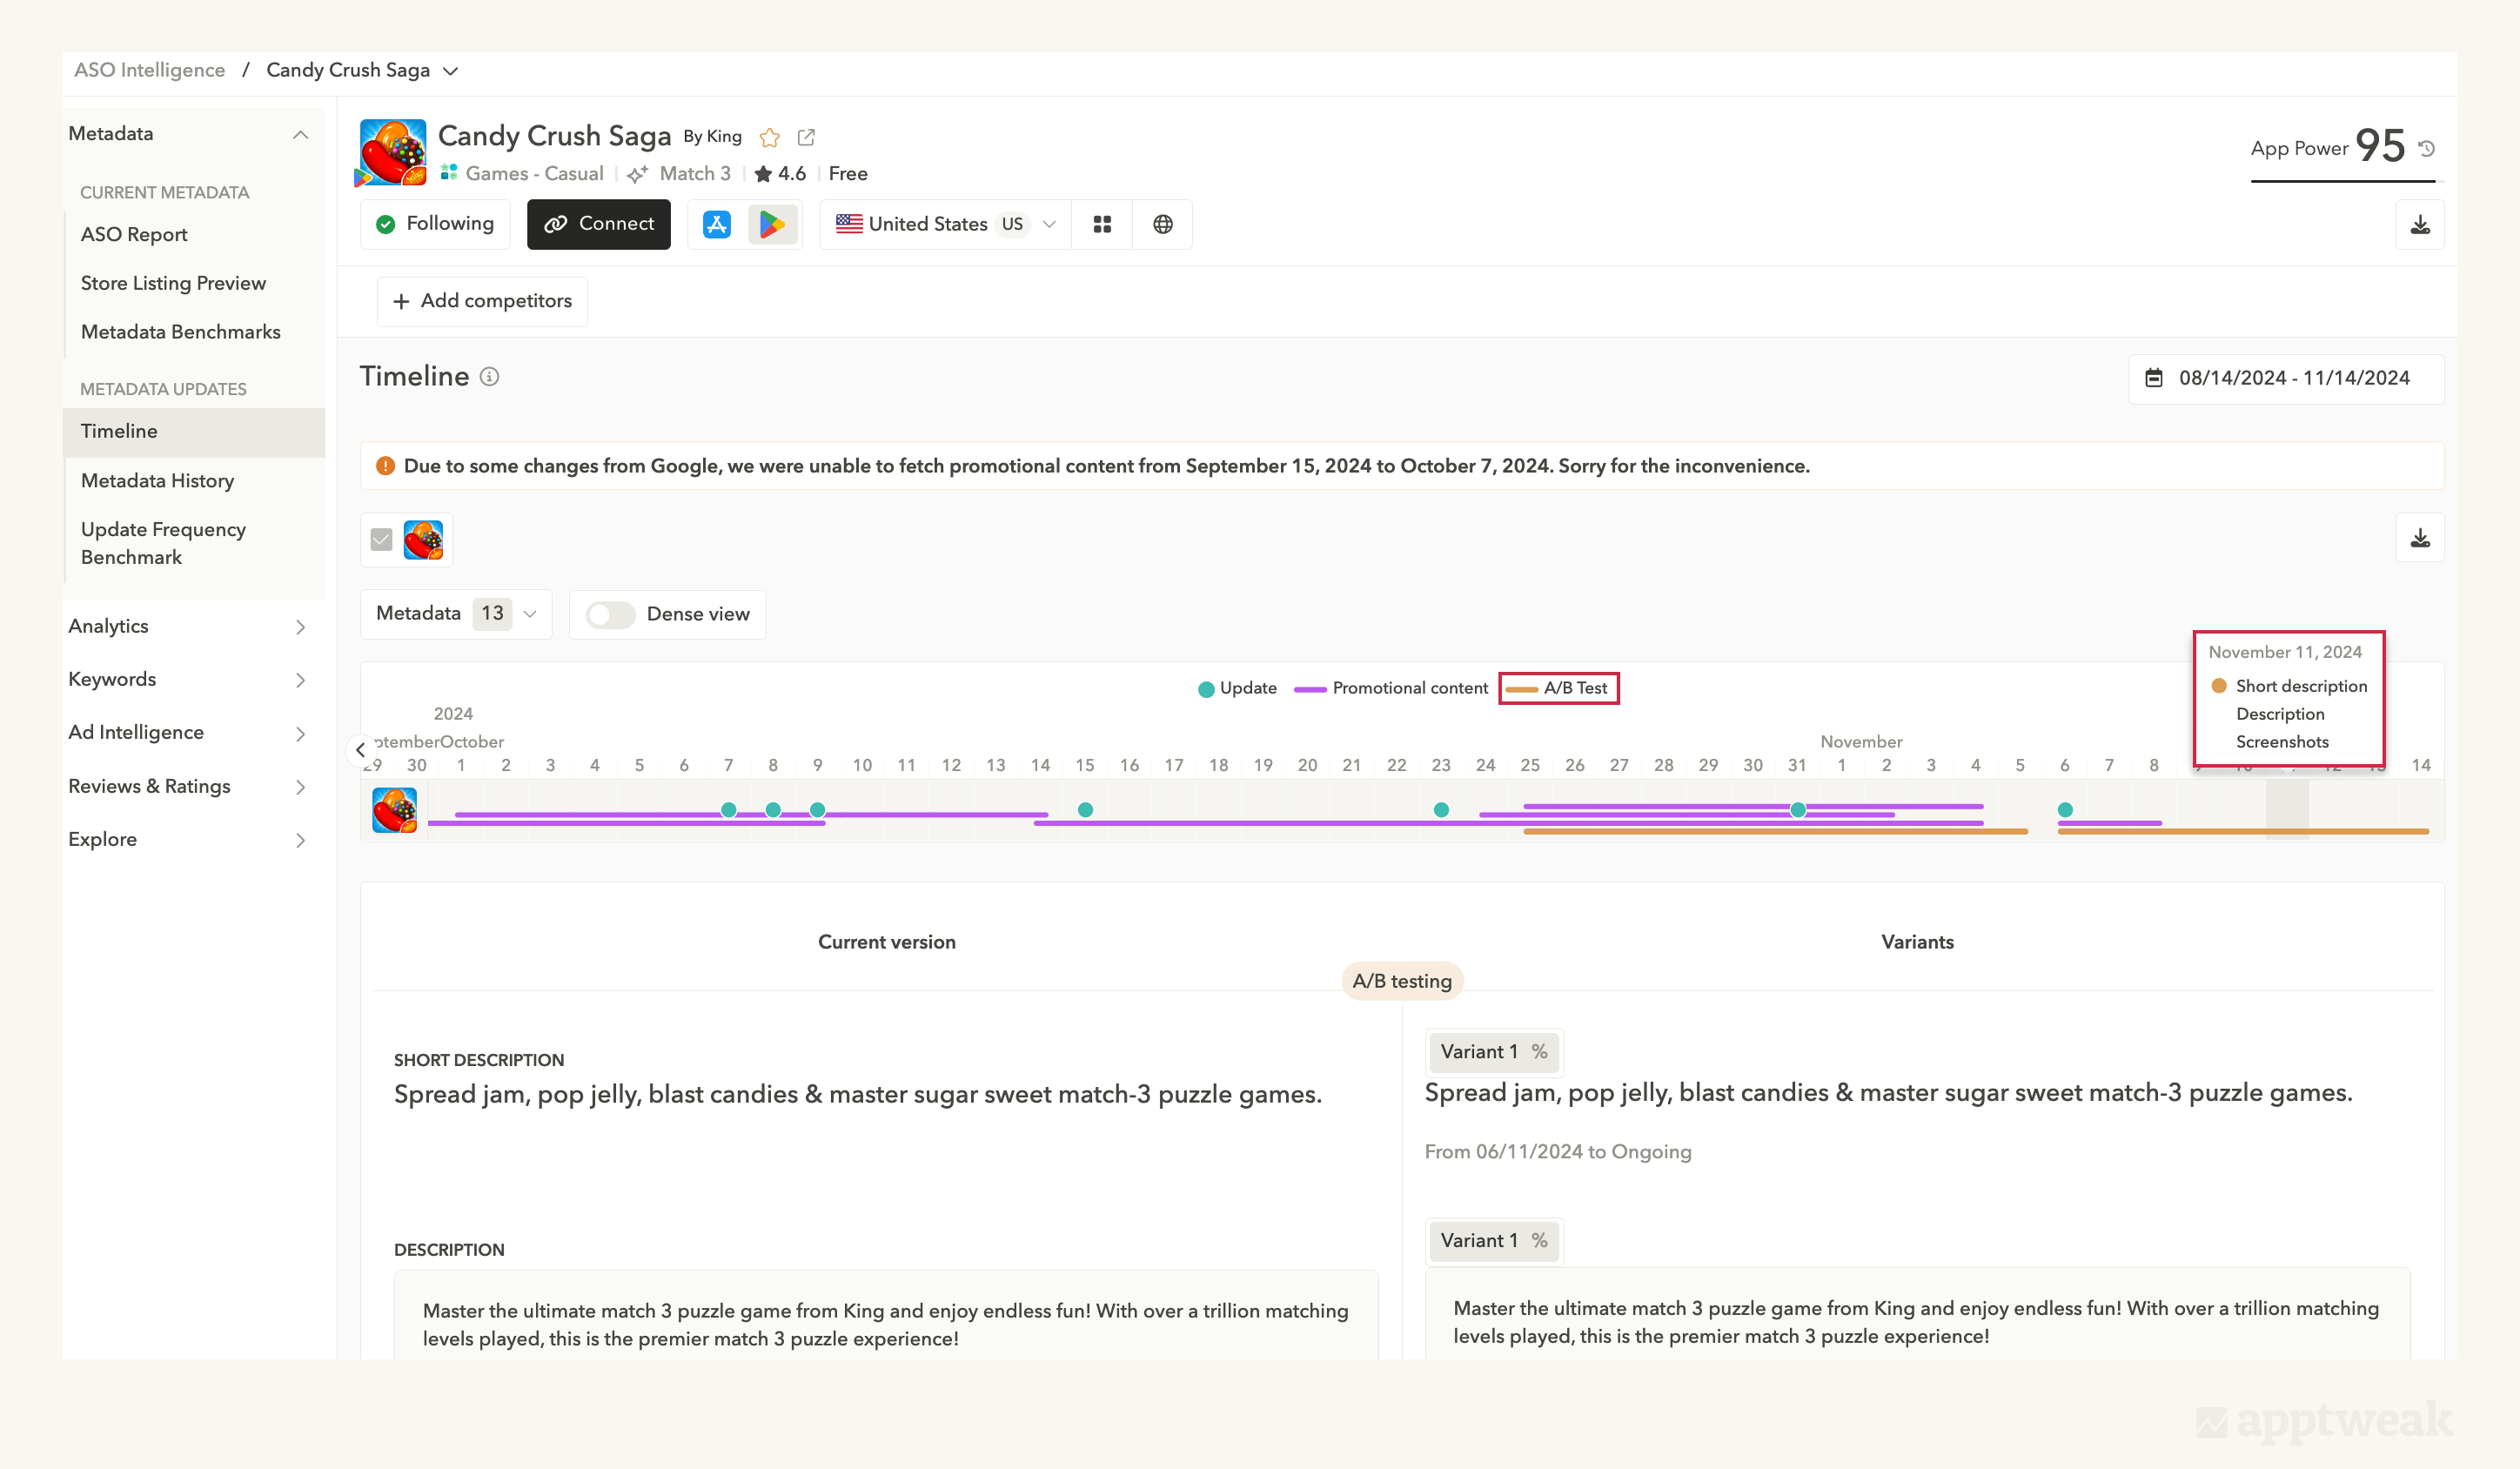Click the calendar icon in date range
This screenshot has width=2520, height=1469.
point(2154,378)
